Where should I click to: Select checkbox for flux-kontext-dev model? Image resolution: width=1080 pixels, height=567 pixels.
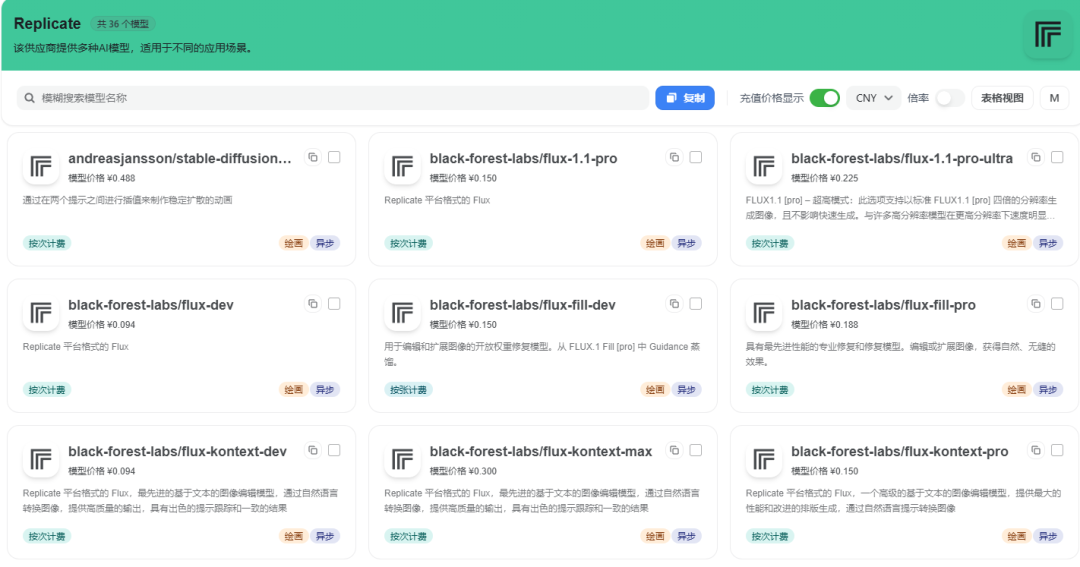pos(334,451)
